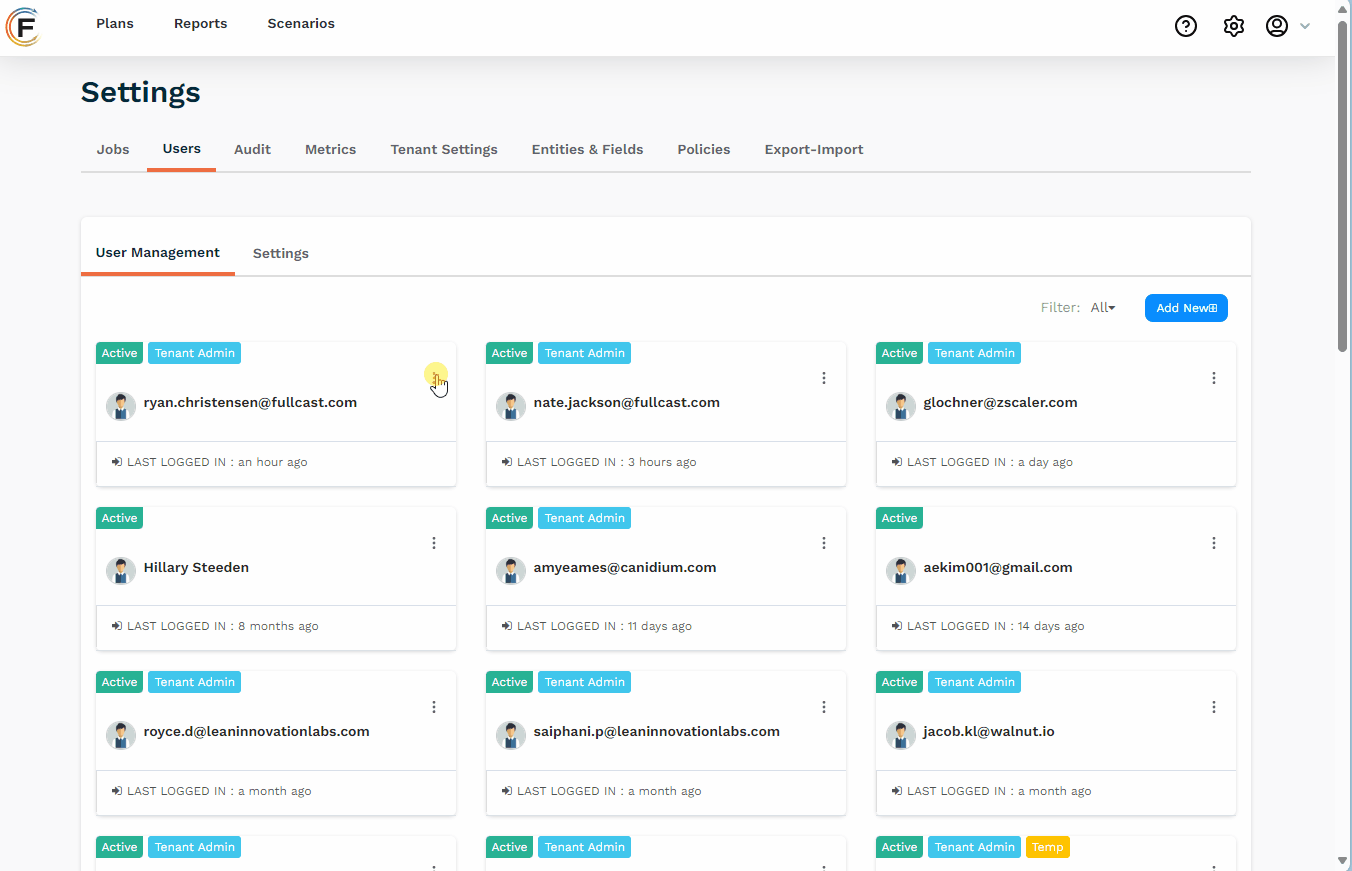
Task: Click the scrollbar up arrow
Action: point(1343,8)
